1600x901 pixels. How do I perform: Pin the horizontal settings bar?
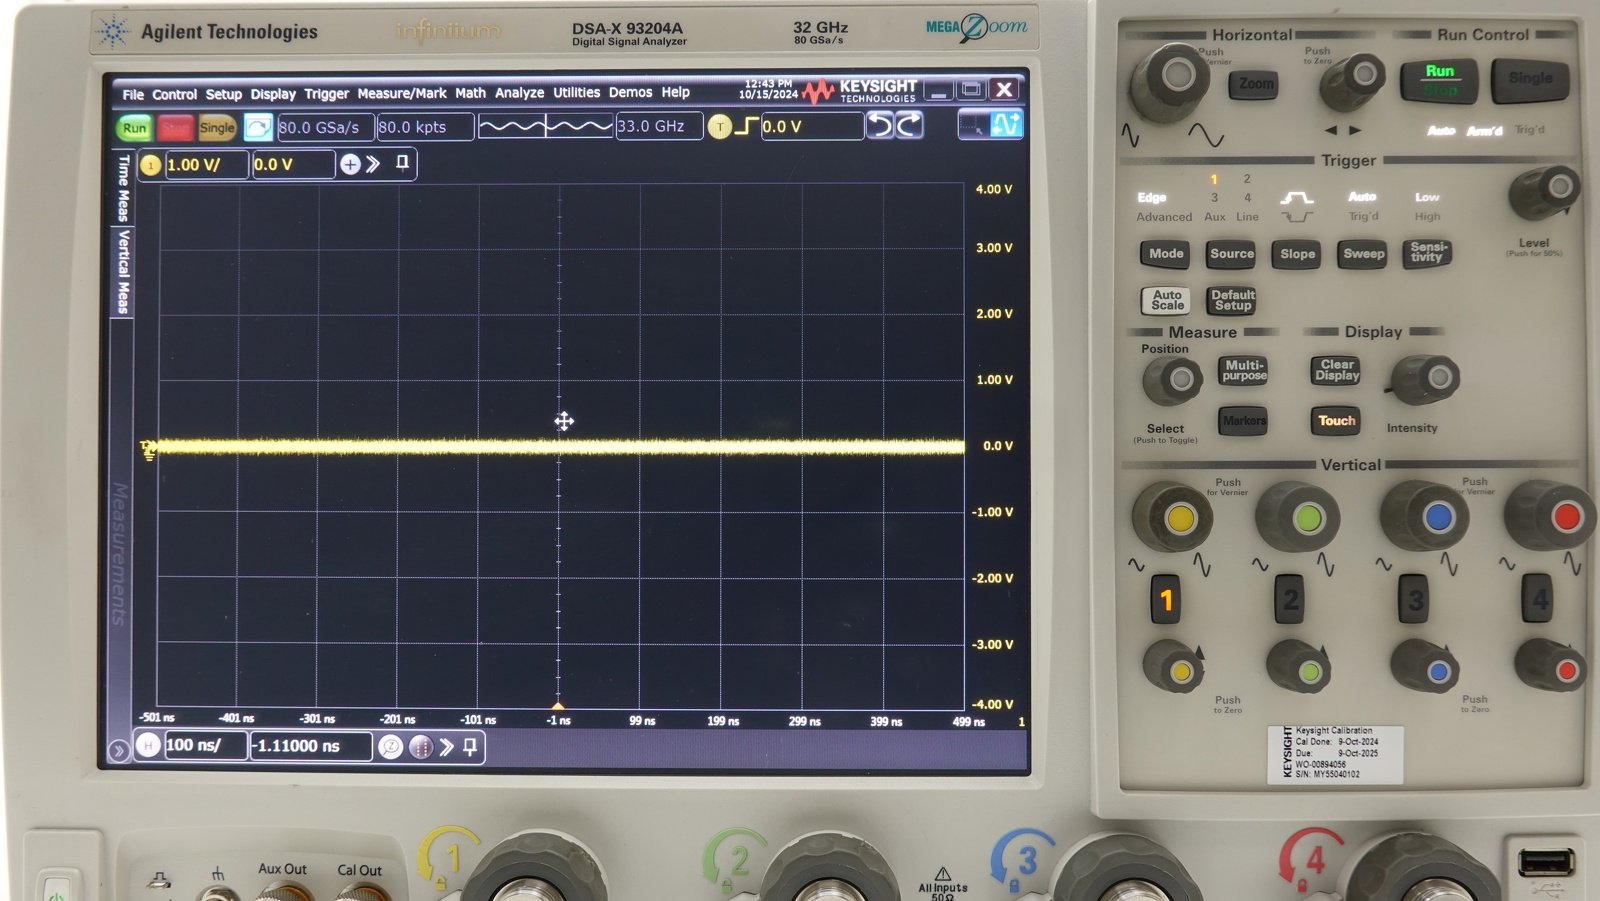[x=470, y=746]
